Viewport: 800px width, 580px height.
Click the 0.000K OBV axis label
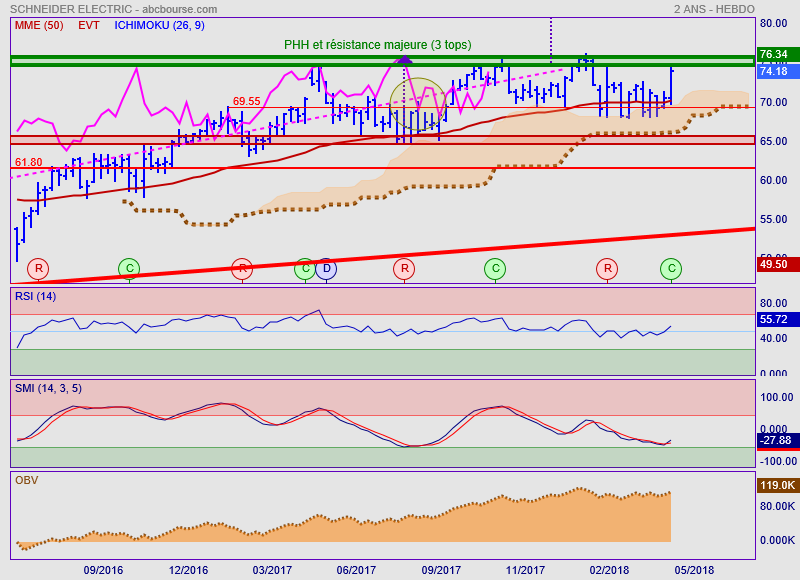click(x=777, y=540)
